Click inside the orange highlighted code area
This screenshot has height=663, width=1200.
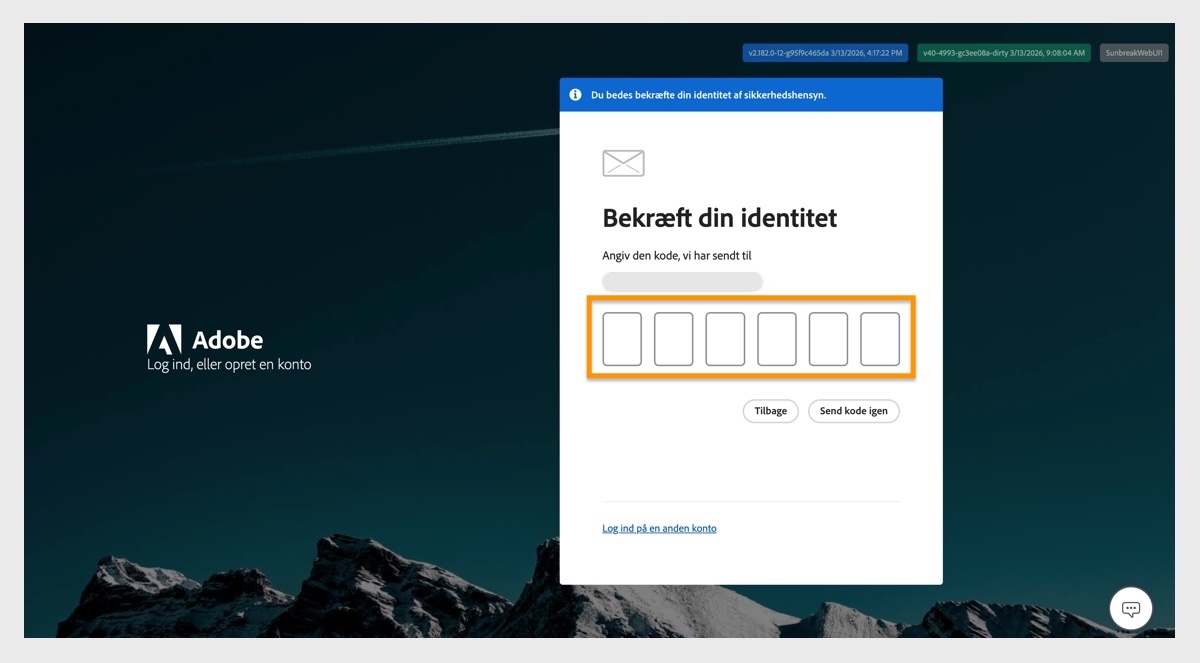(x=751, y=338)
